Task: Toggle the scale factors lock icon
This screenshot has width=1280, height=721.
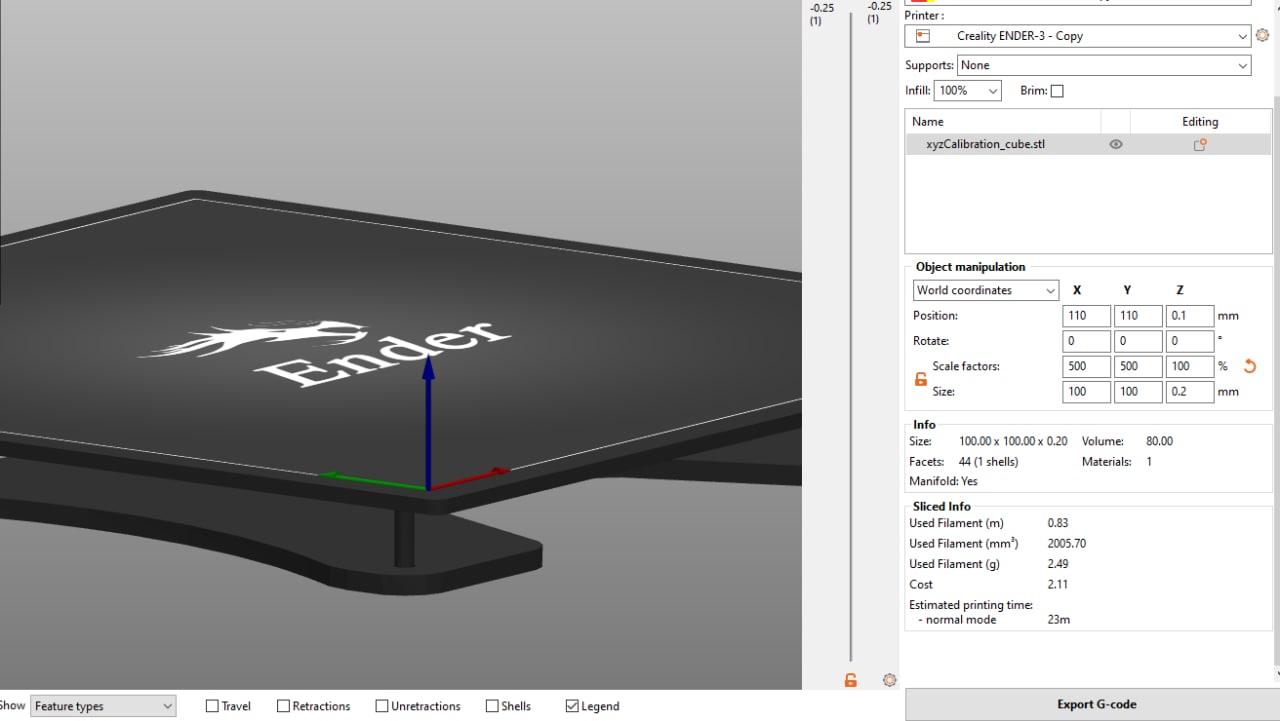Action: [921, 379]
